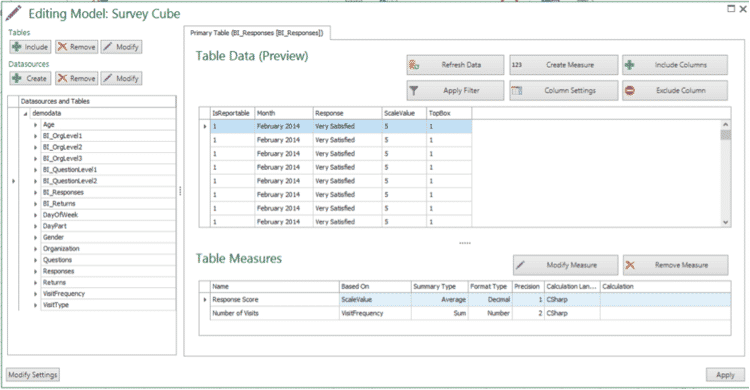Collapse the demodata datasource node
The image size is (750, 390).
point(25,114)
